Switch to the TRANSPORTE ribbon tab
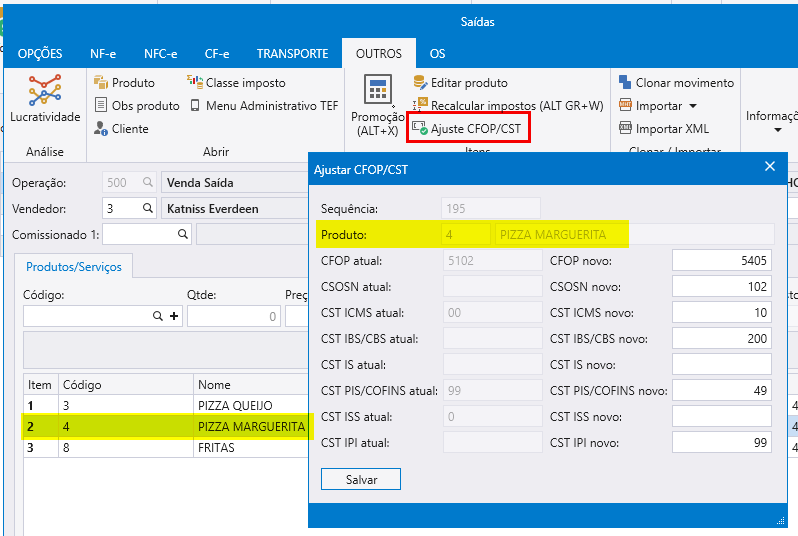The height and width of the screenshot is (536, 798). click(x=292, y=54)
